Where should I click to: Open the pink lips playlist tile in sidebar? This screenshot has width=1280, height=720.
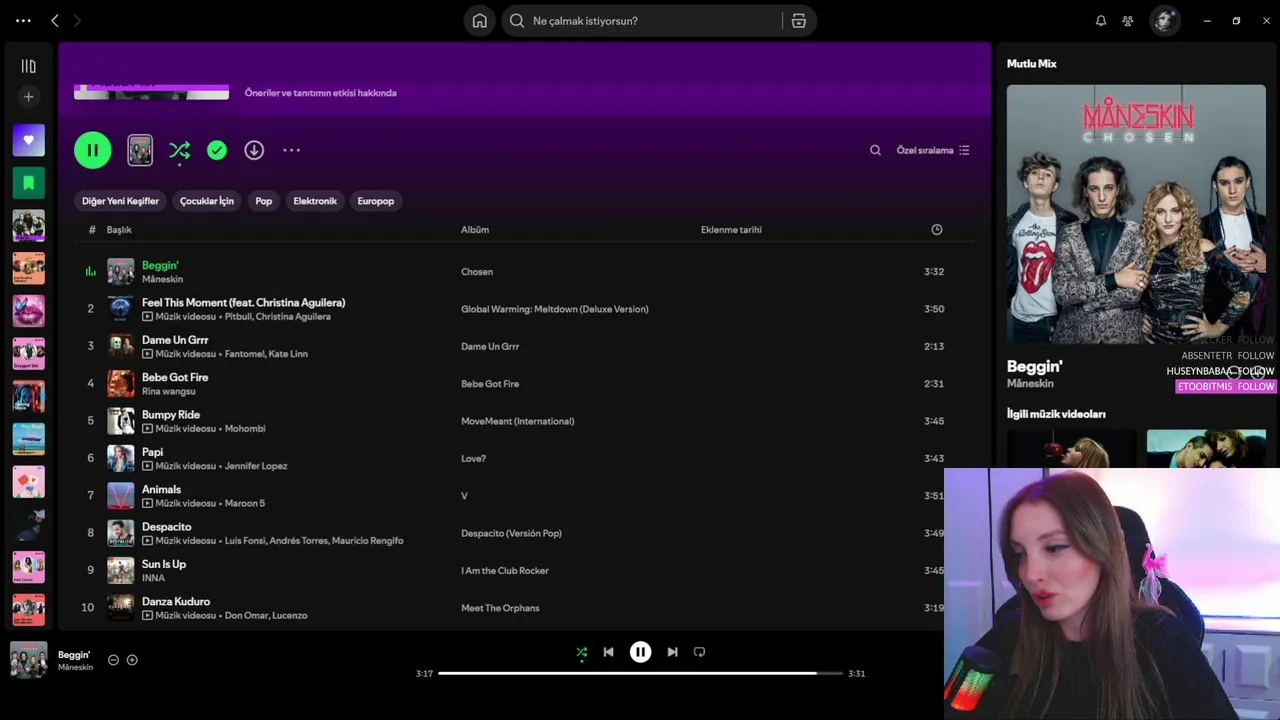click(28, 311)
